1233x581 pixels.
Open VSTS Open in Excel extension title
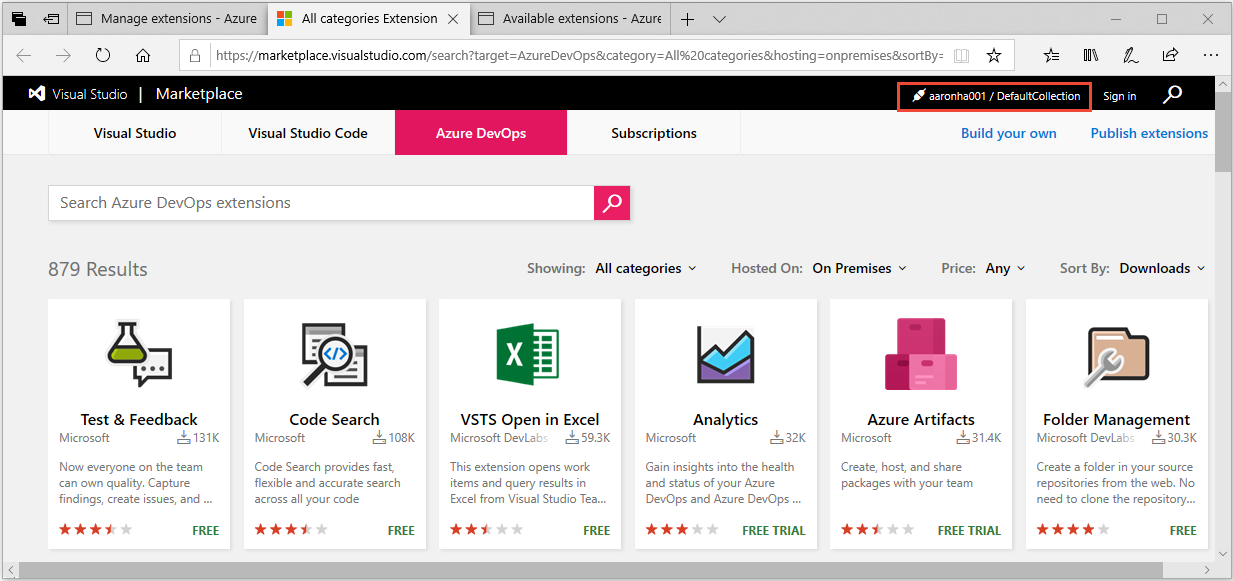pyautogui.click(x=530, y=420)
